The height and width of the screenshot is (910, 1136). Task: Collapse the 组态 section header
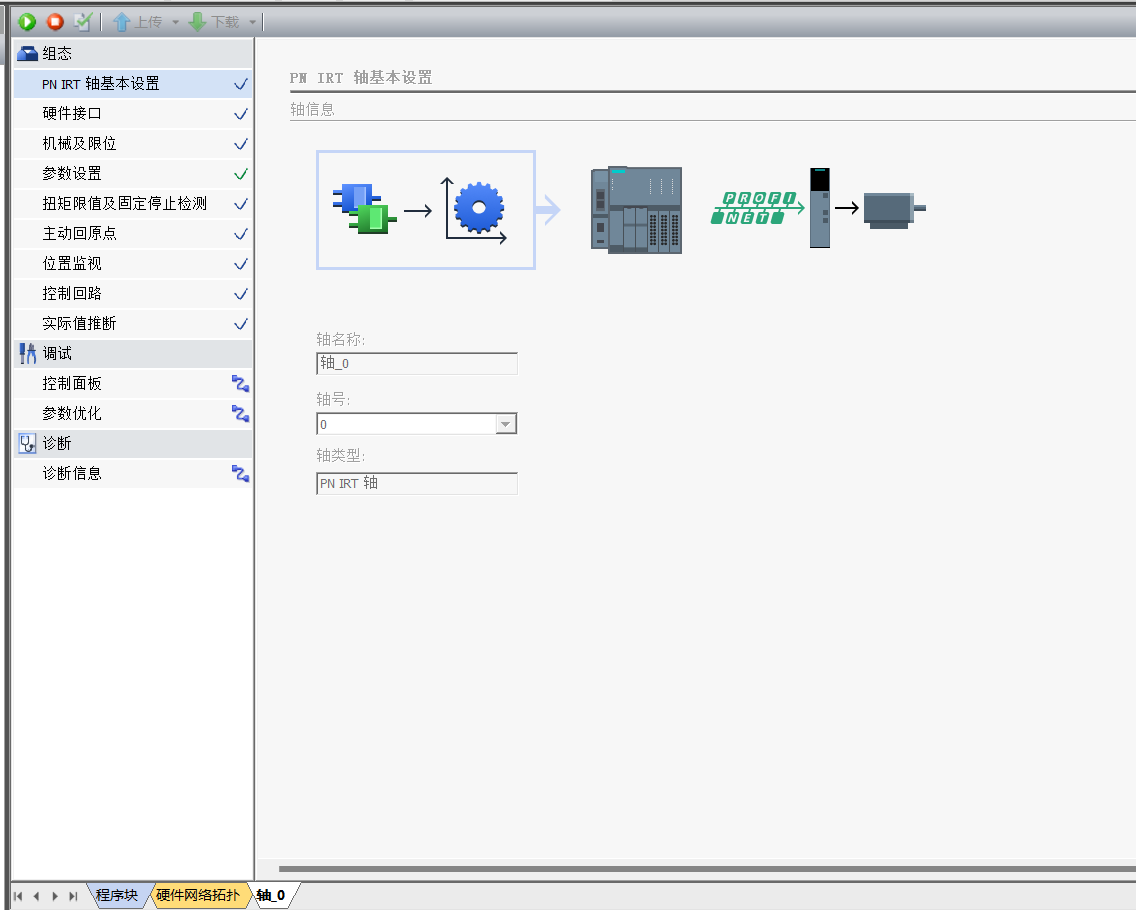click(x=133, y=54)
